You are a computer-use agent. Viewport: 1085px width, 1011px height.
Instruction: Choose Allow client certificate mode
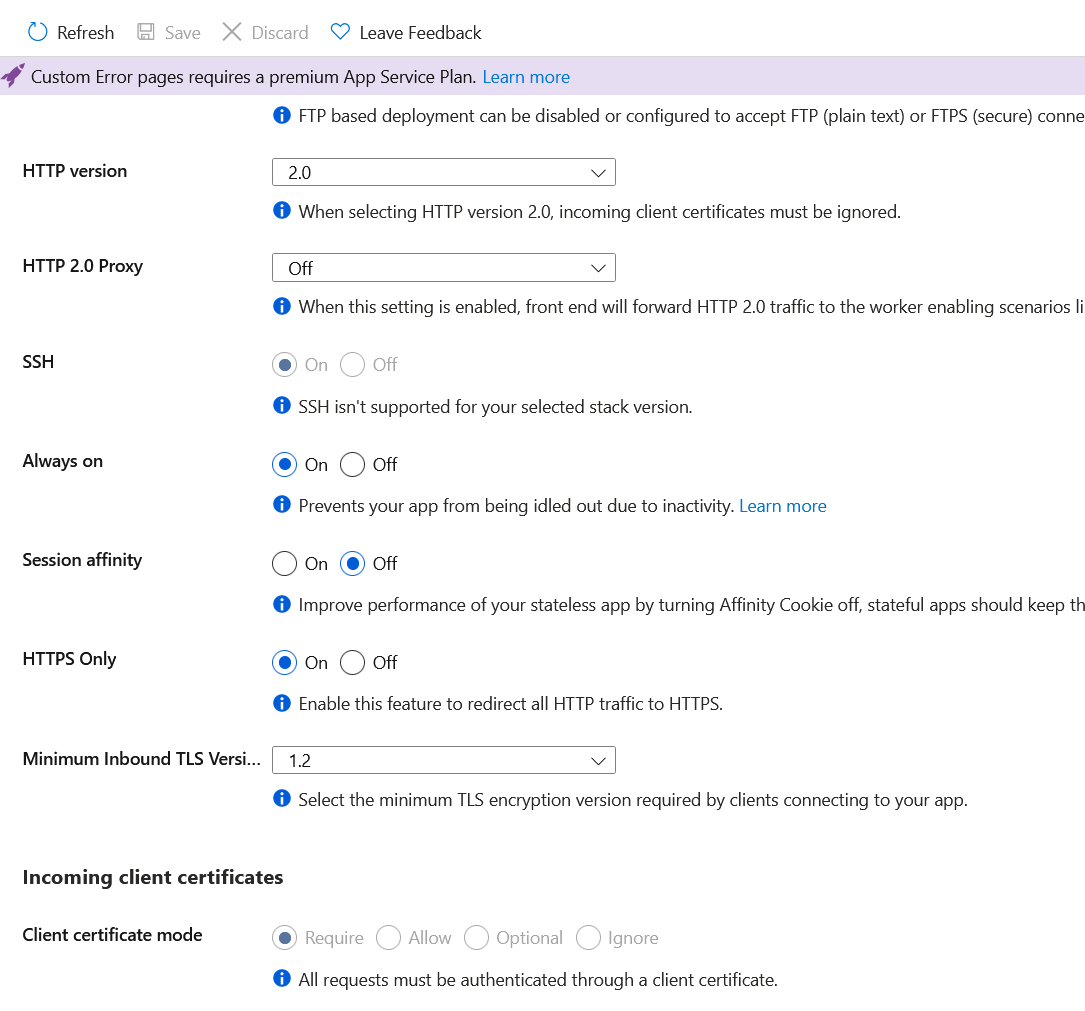click(x=388, y=938)
